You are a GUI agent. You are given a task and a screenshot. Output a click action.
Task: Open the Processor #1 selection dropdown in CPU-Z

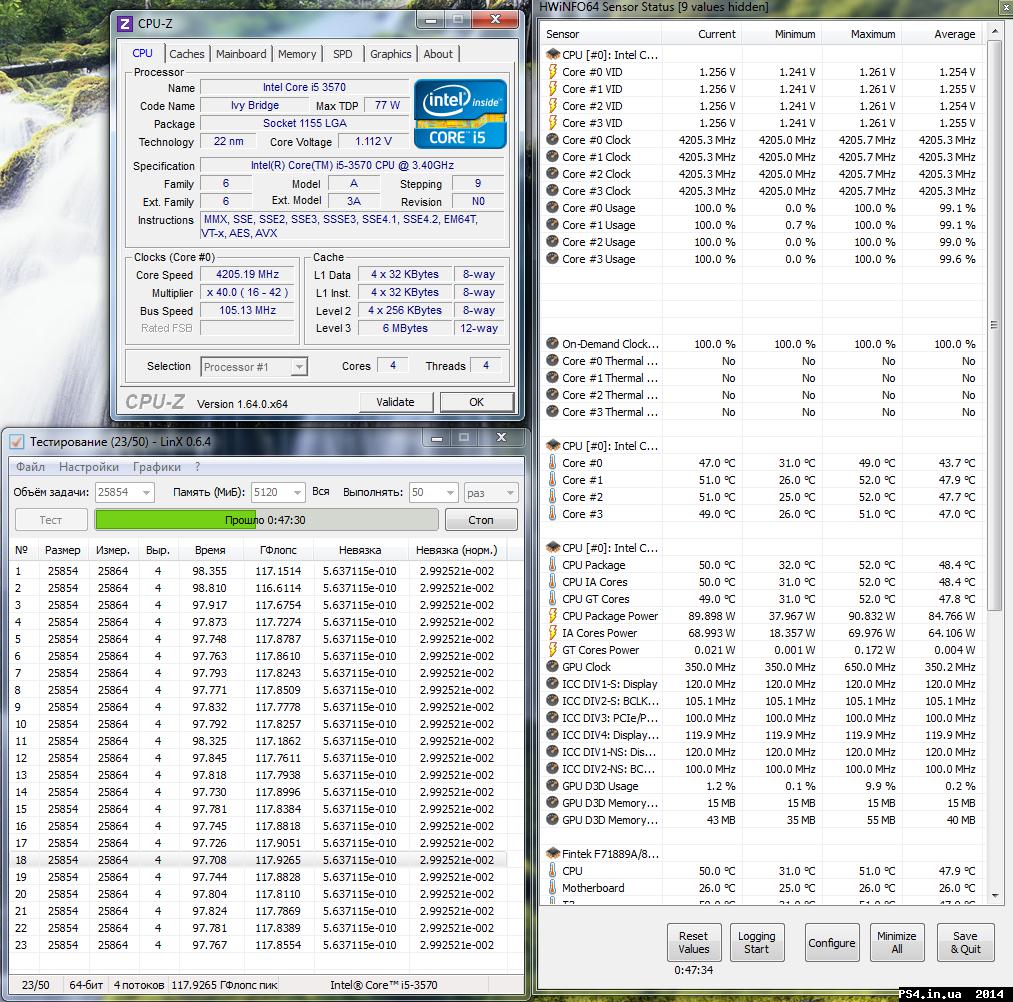pos(254,367)
